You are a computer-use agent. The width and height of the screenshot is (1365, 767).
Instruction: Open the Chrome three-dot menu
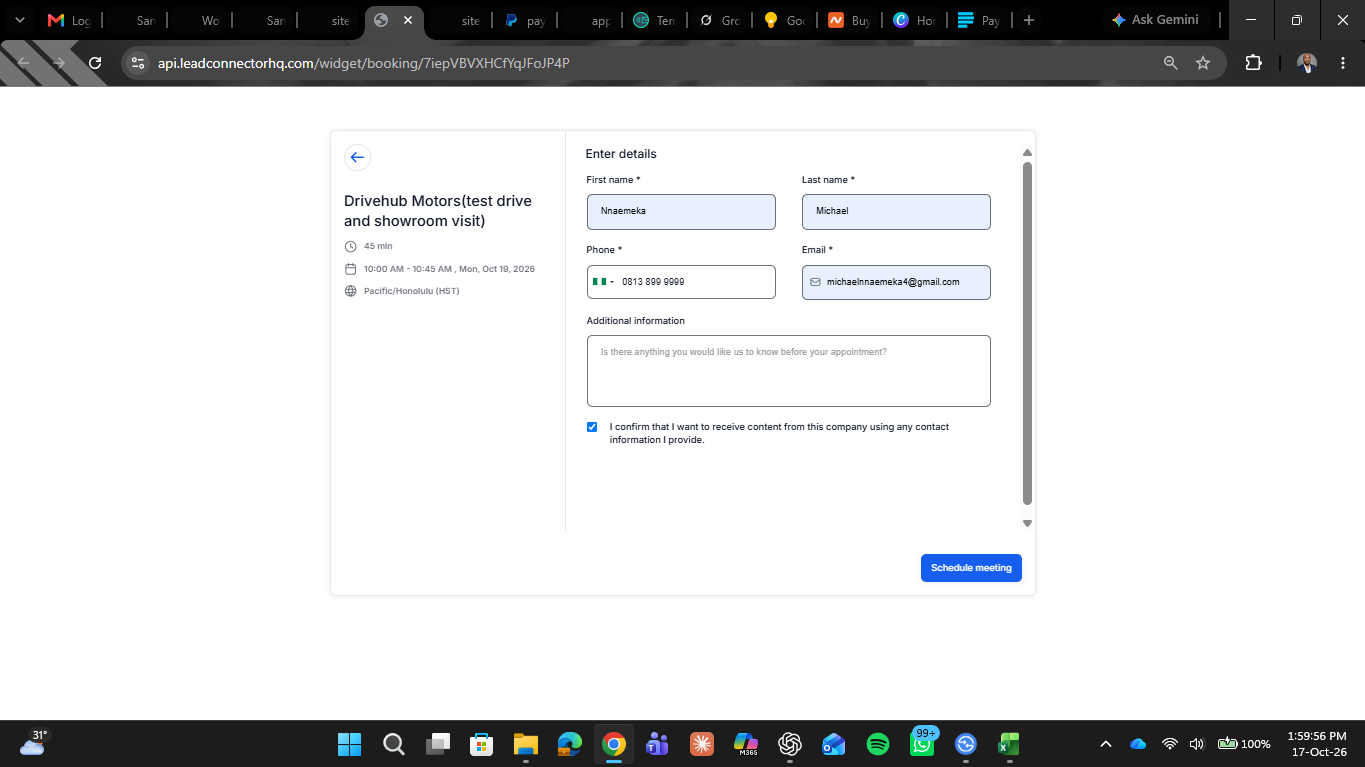coord(1341,63)
